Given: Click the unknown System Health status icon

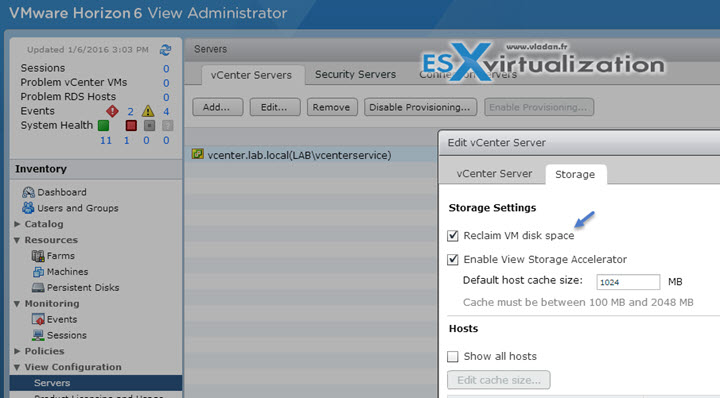Looking at the screenshot, I should coord(168,125).
